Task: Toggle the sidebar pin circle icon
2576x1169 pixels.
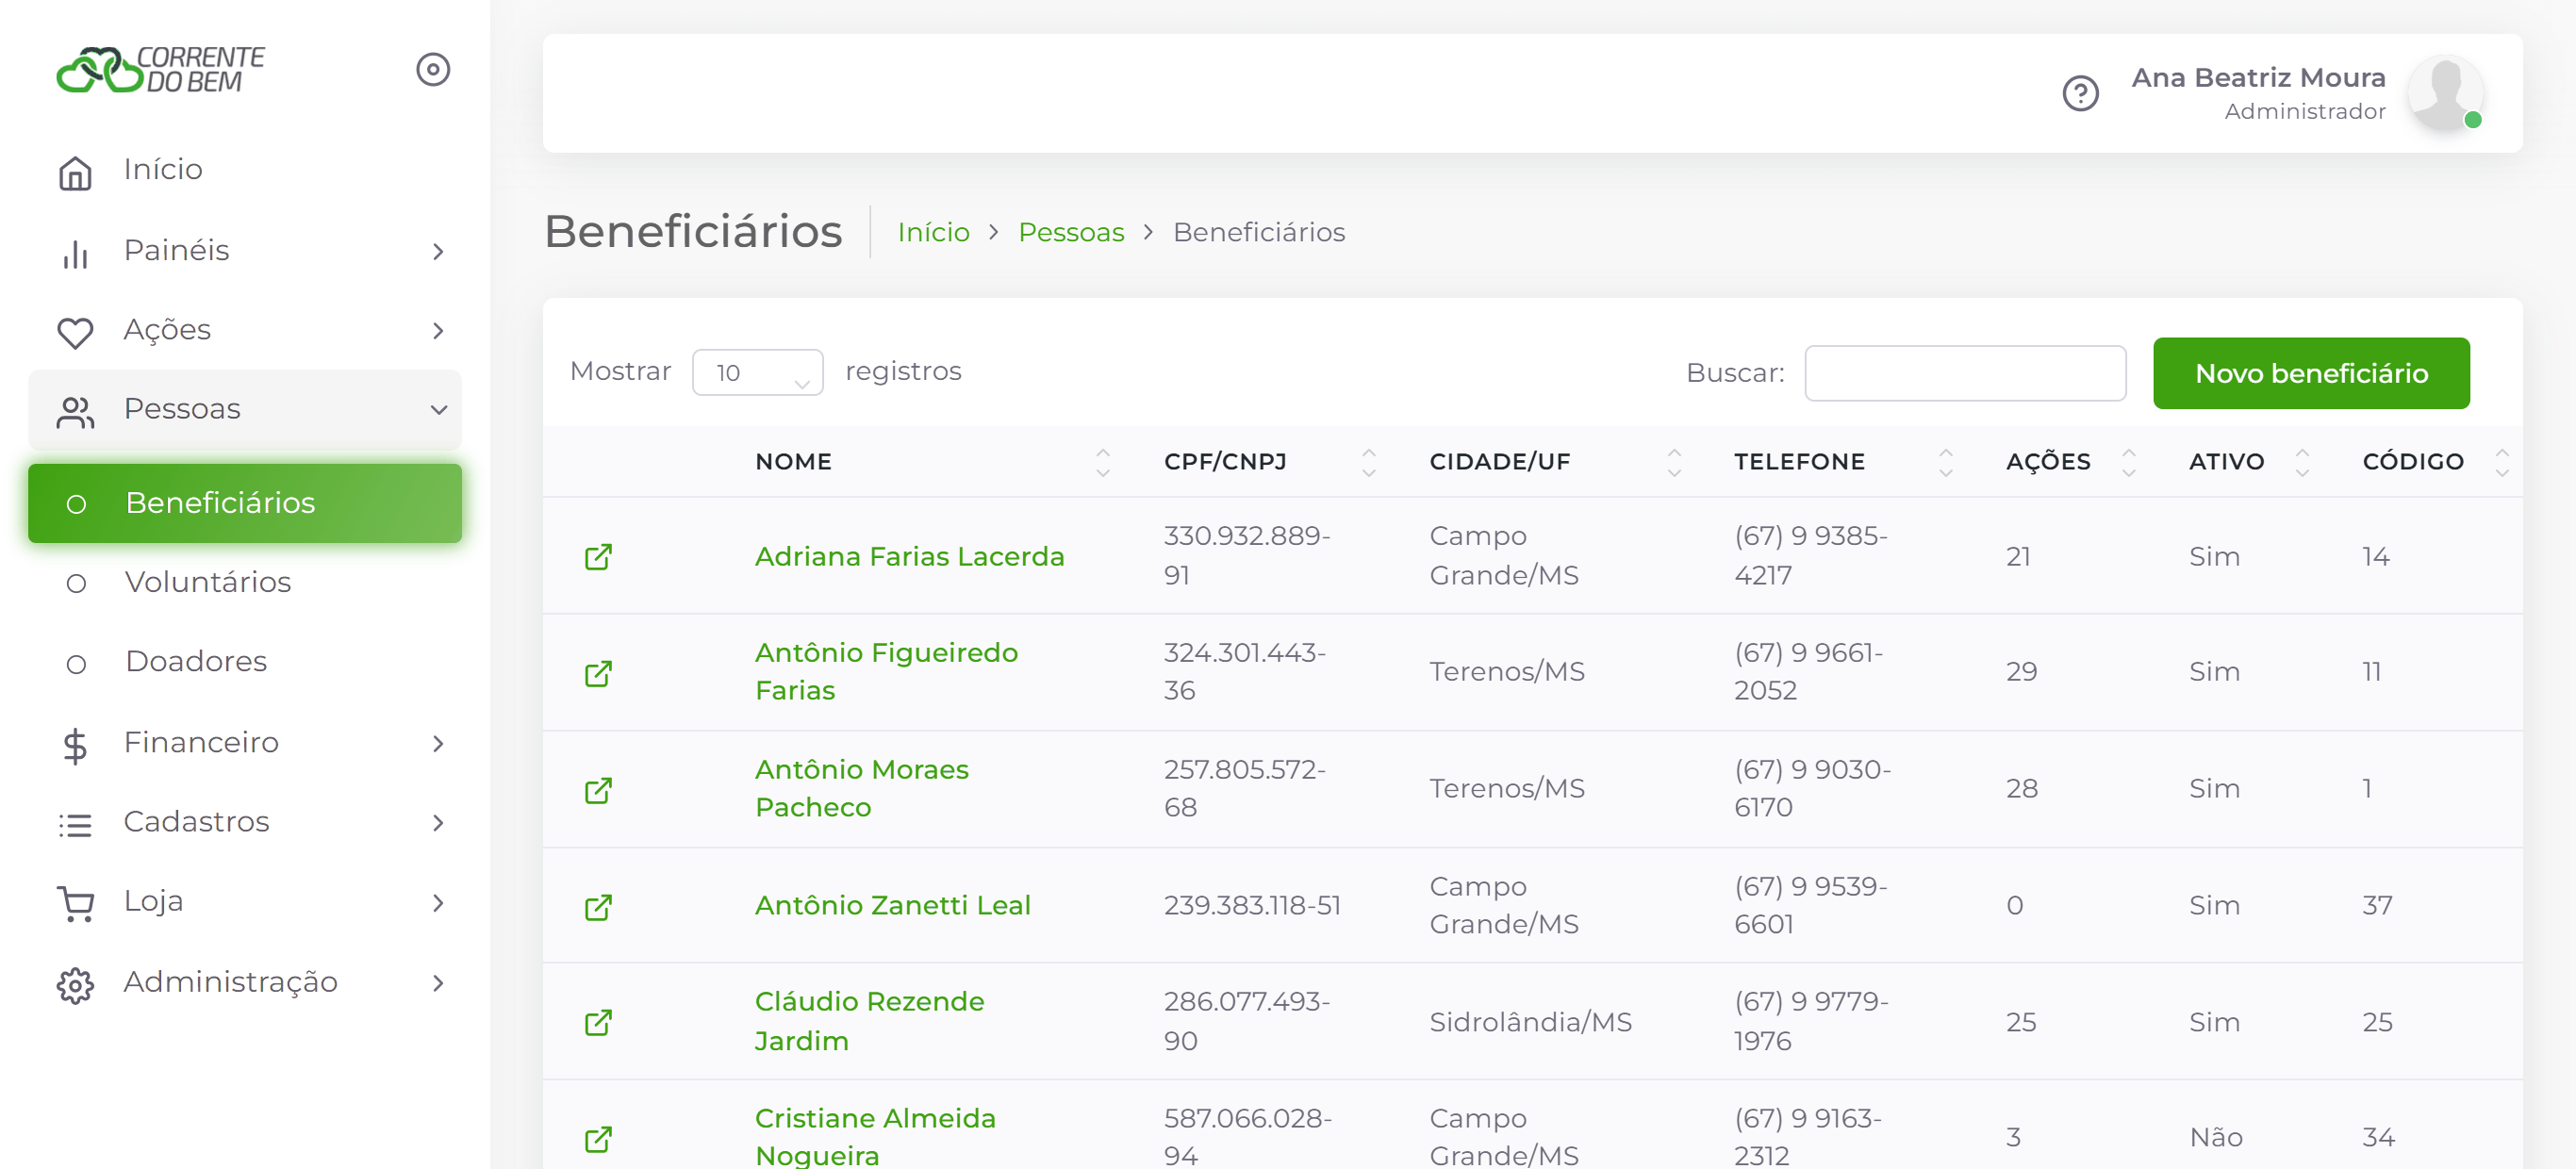Action: tap(433, 69)
